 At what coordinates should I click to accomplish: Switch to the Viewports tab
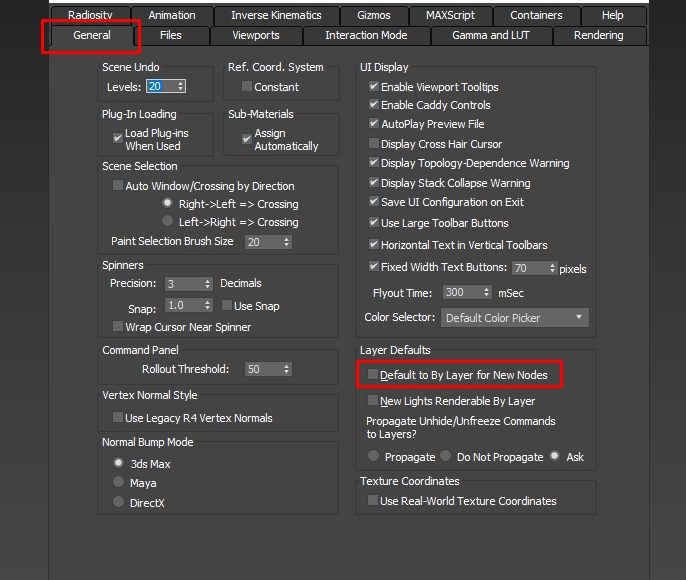256,35
